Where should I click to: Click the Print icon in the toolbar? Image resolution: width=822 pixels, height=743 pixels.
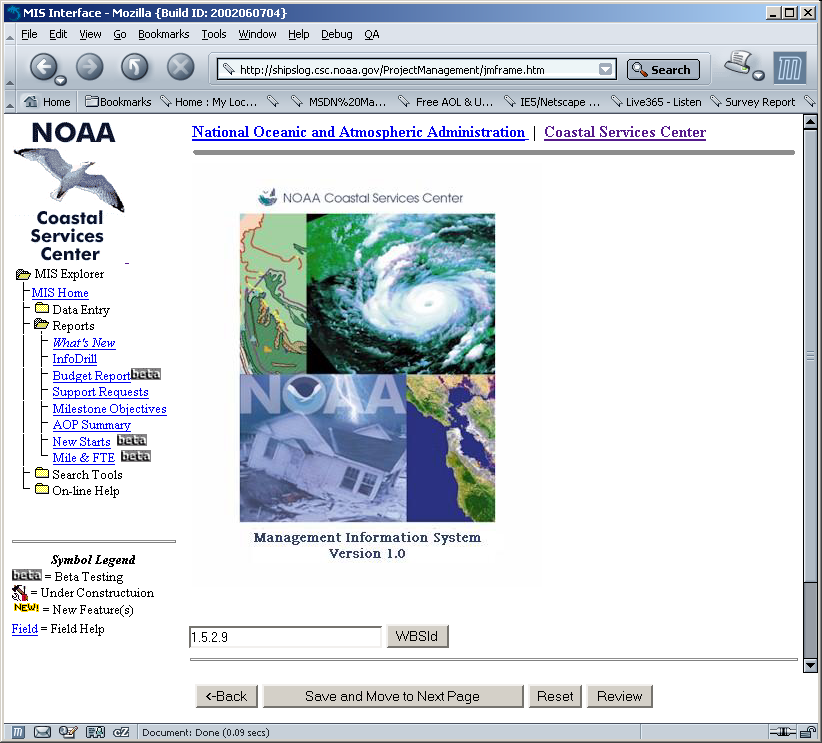pyautogui.click(x=739, y=63)
